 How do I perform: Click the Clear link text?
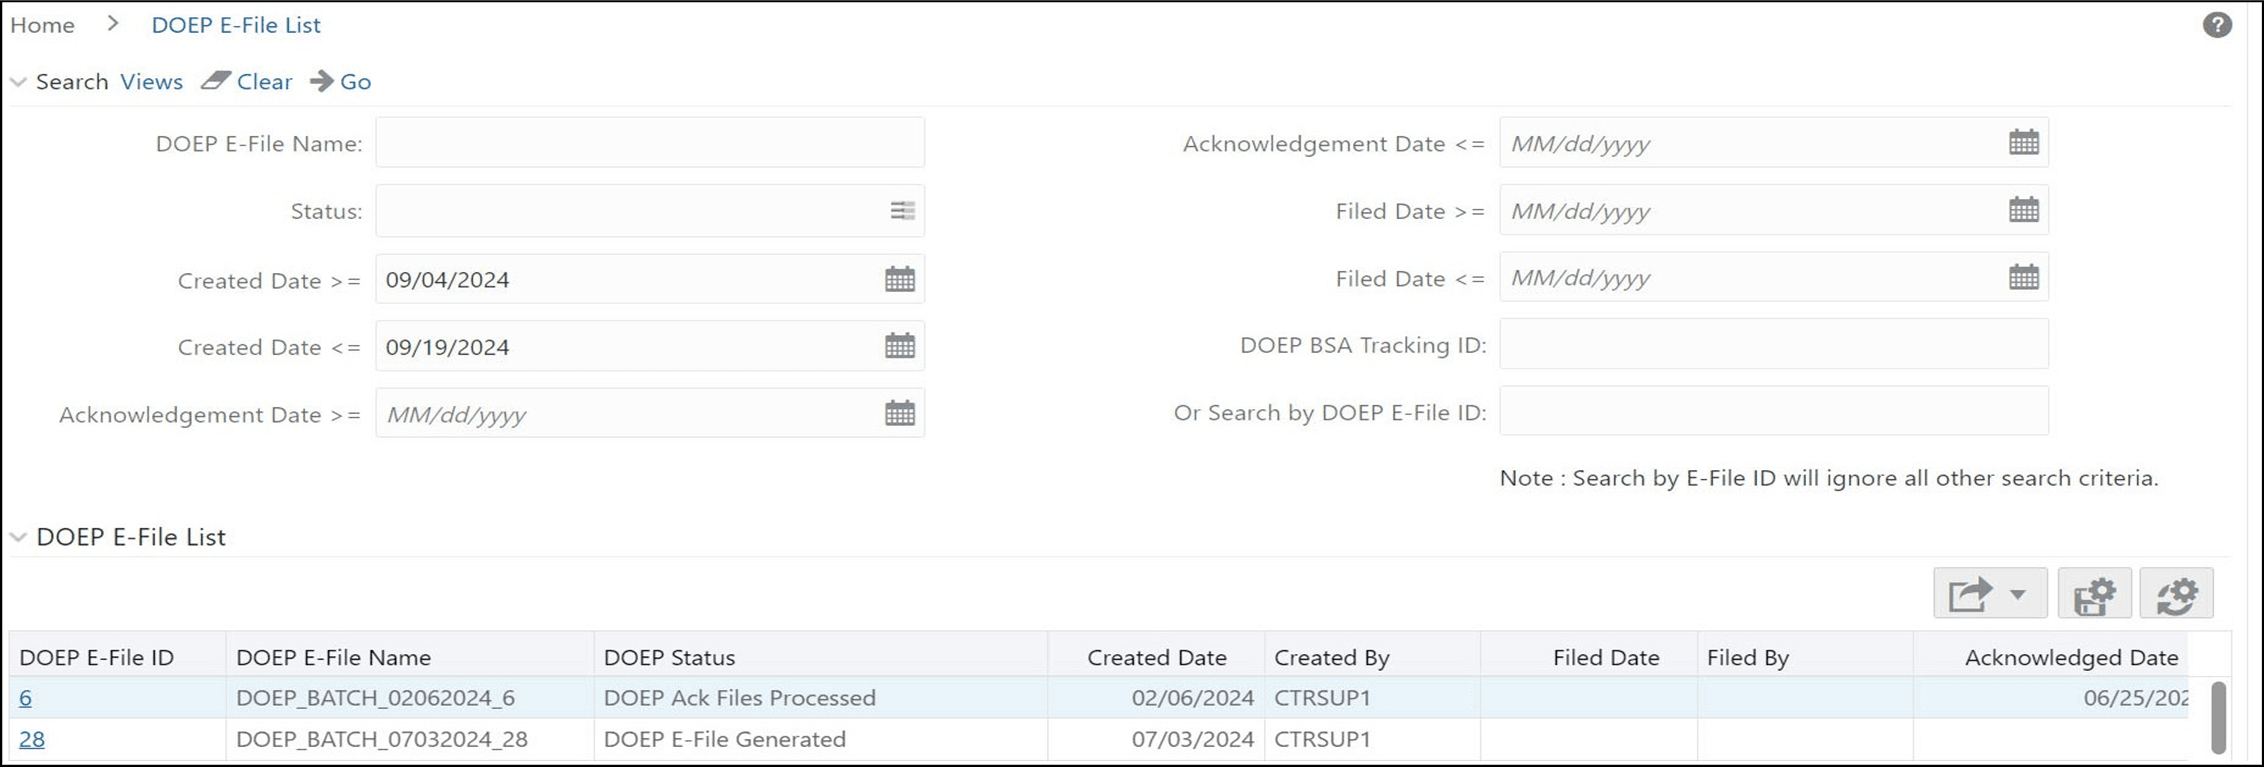point(264,82)
